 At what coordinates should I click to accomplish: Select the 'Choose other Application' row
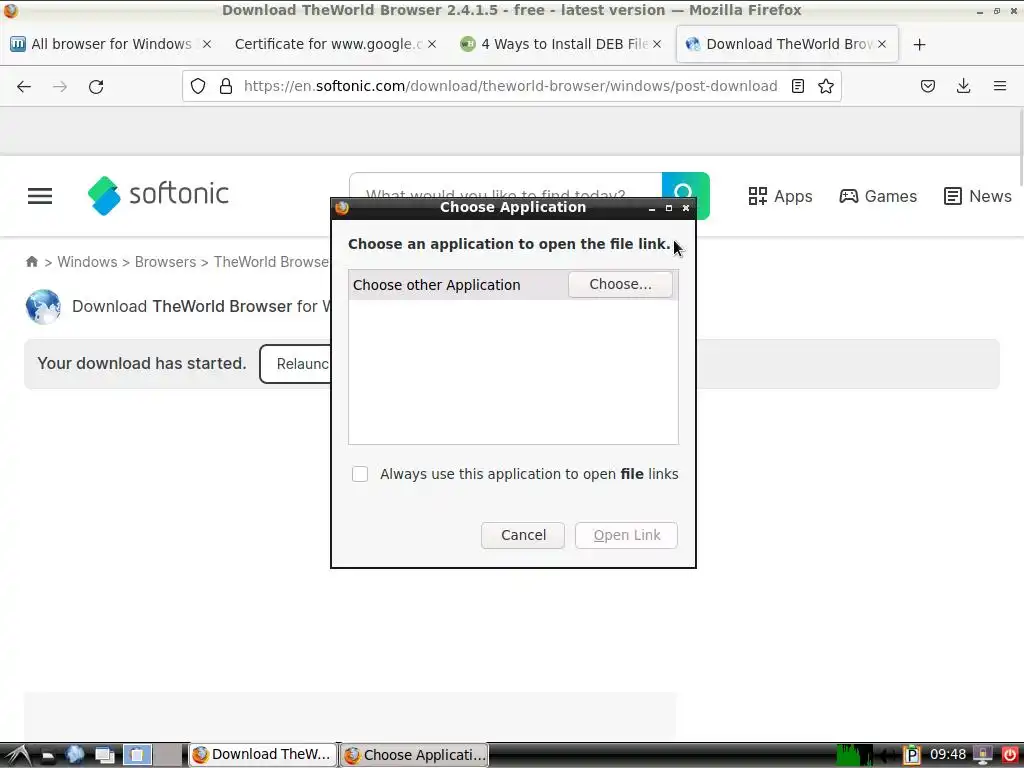513,285
